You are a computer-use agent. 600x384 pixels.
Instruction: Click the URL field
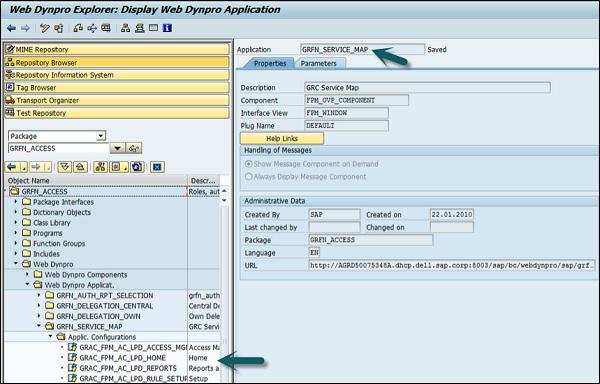(x=452, y=265)
